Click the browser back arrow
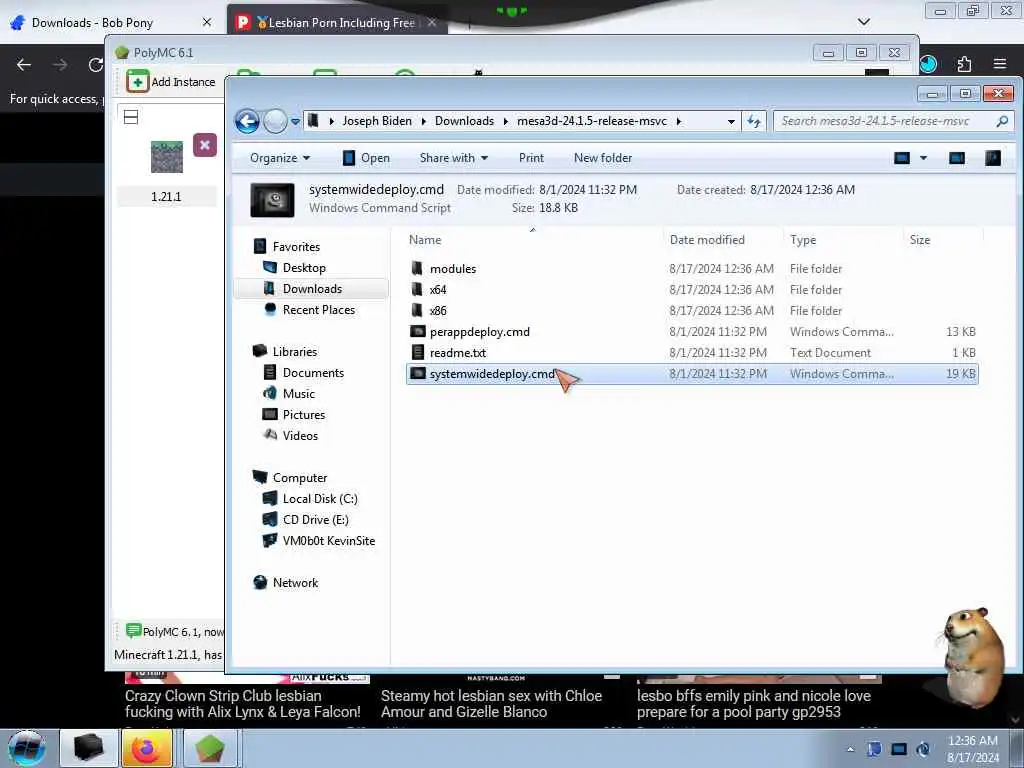This screenshot has height=768, width=1024. click(x=24, y=65)
